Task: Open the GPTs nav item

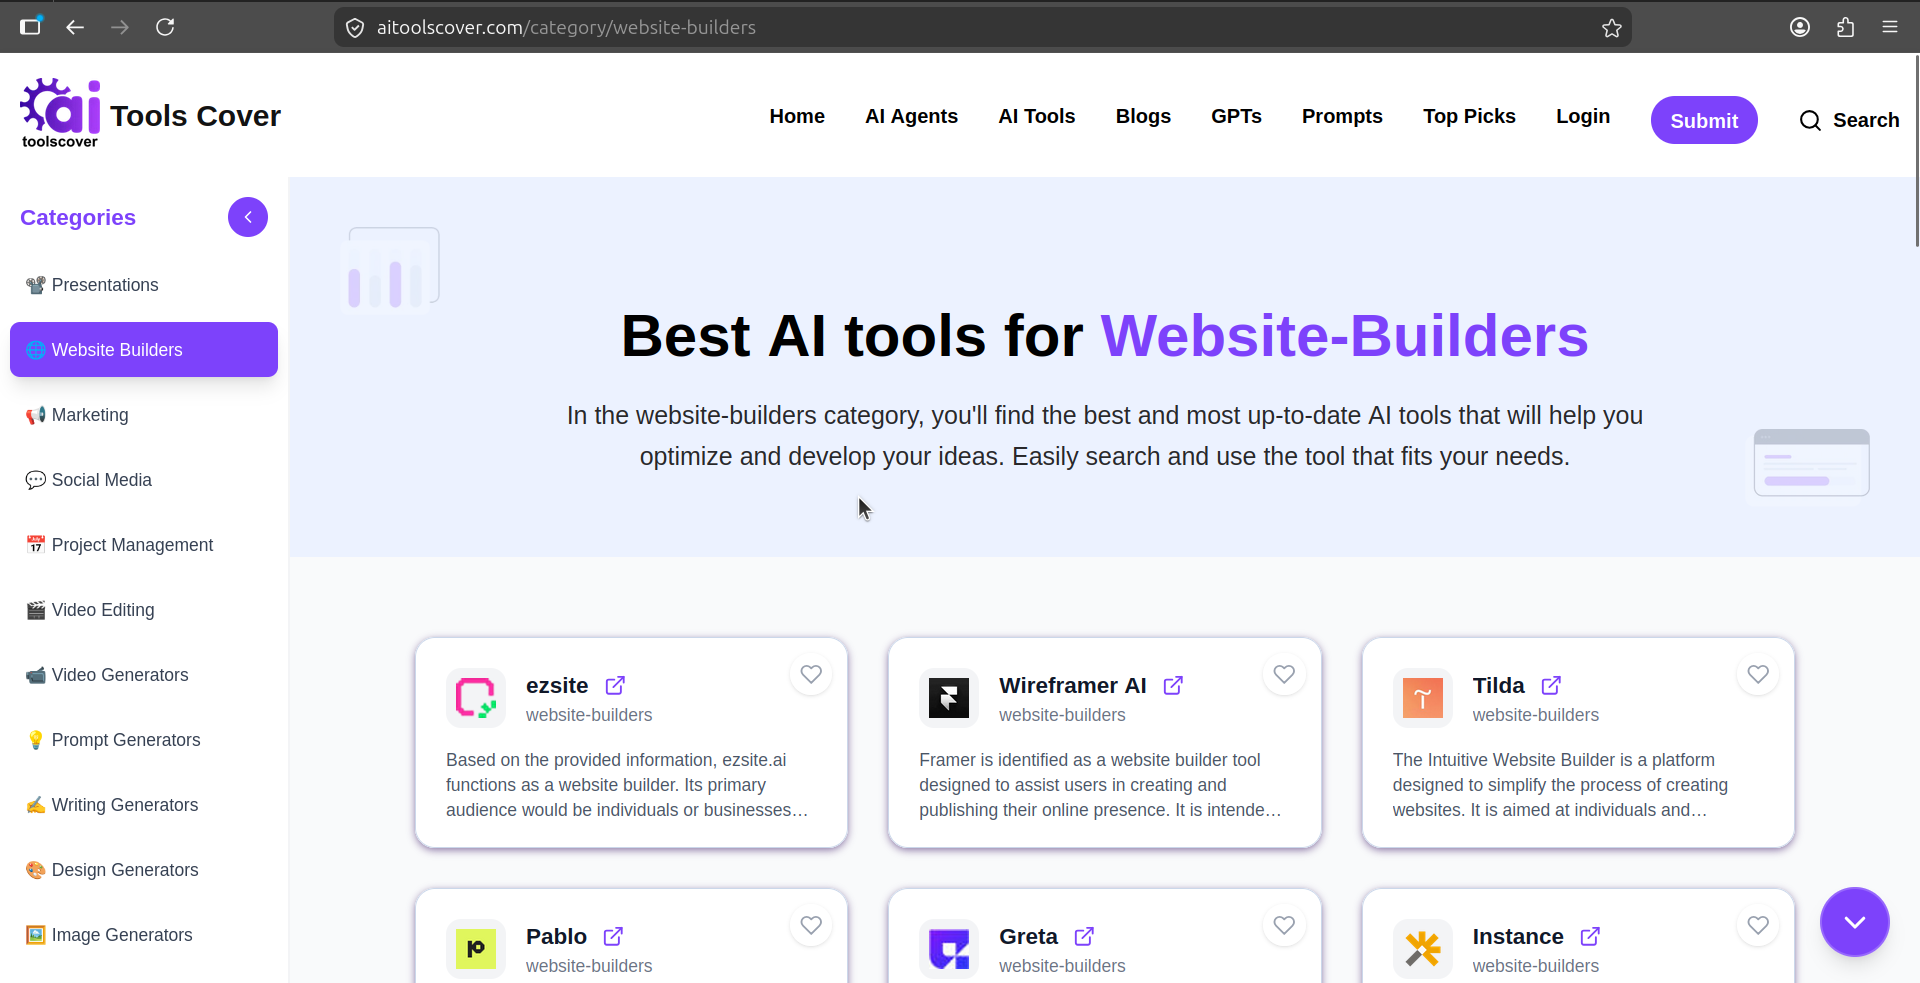Action: tap(1236, 116)
